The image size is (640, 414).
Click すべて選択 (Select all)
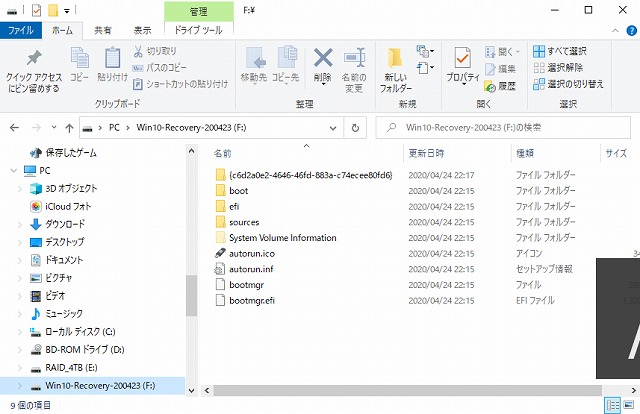560,51
